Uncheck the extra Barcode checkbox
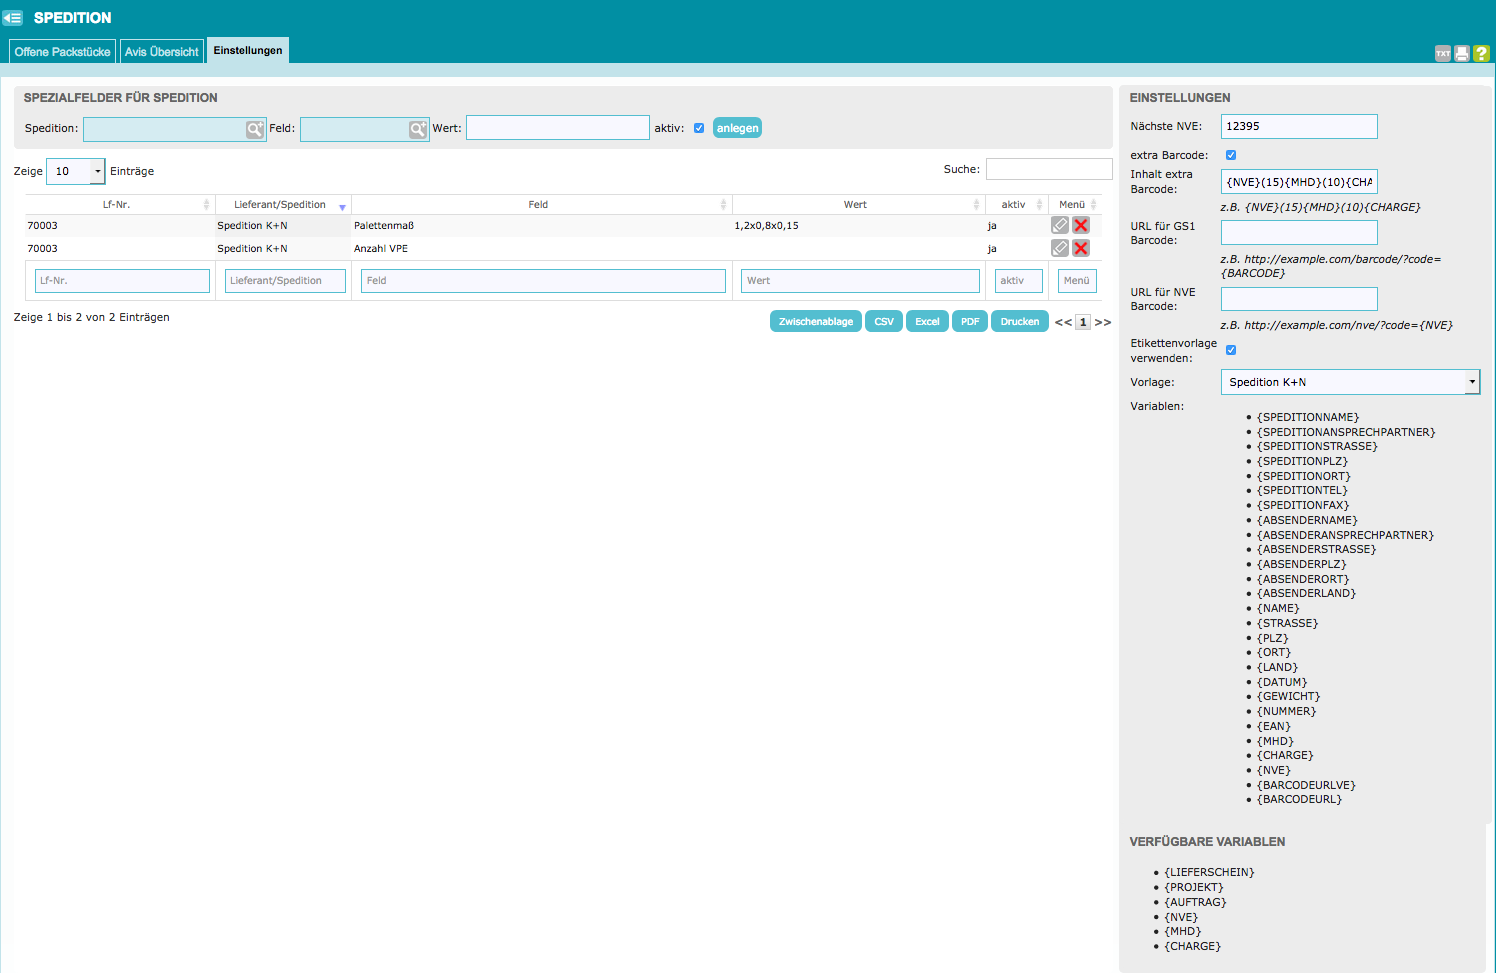 click(x=1231, y=155)
